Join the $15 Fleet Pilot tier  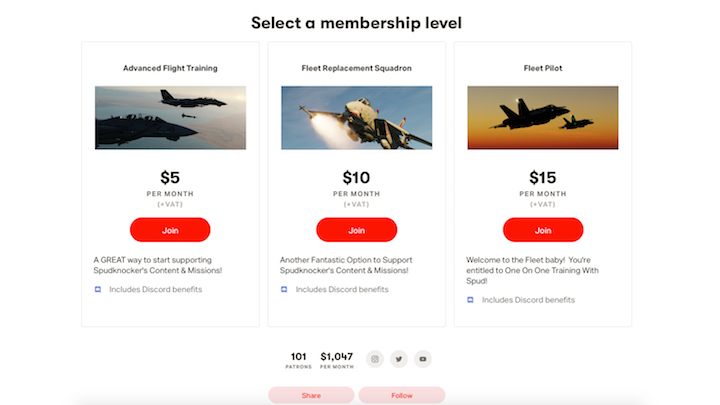[x=543, y=230]
